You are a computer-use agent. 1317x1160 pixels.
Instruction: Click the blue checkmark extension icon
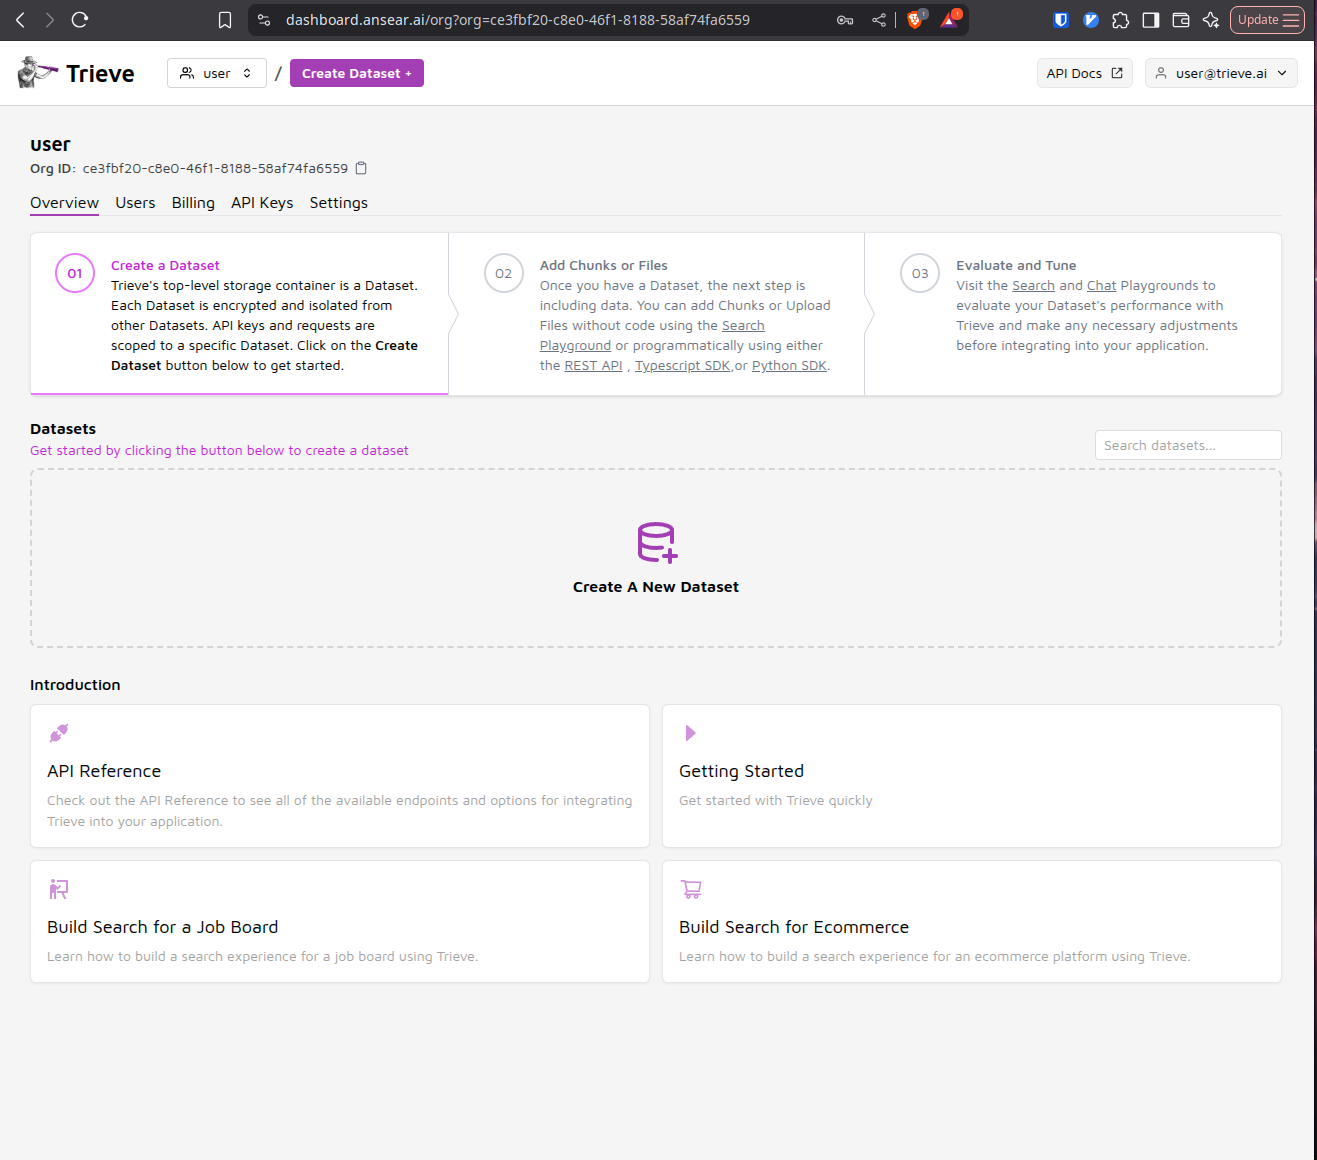(1091, 20)
